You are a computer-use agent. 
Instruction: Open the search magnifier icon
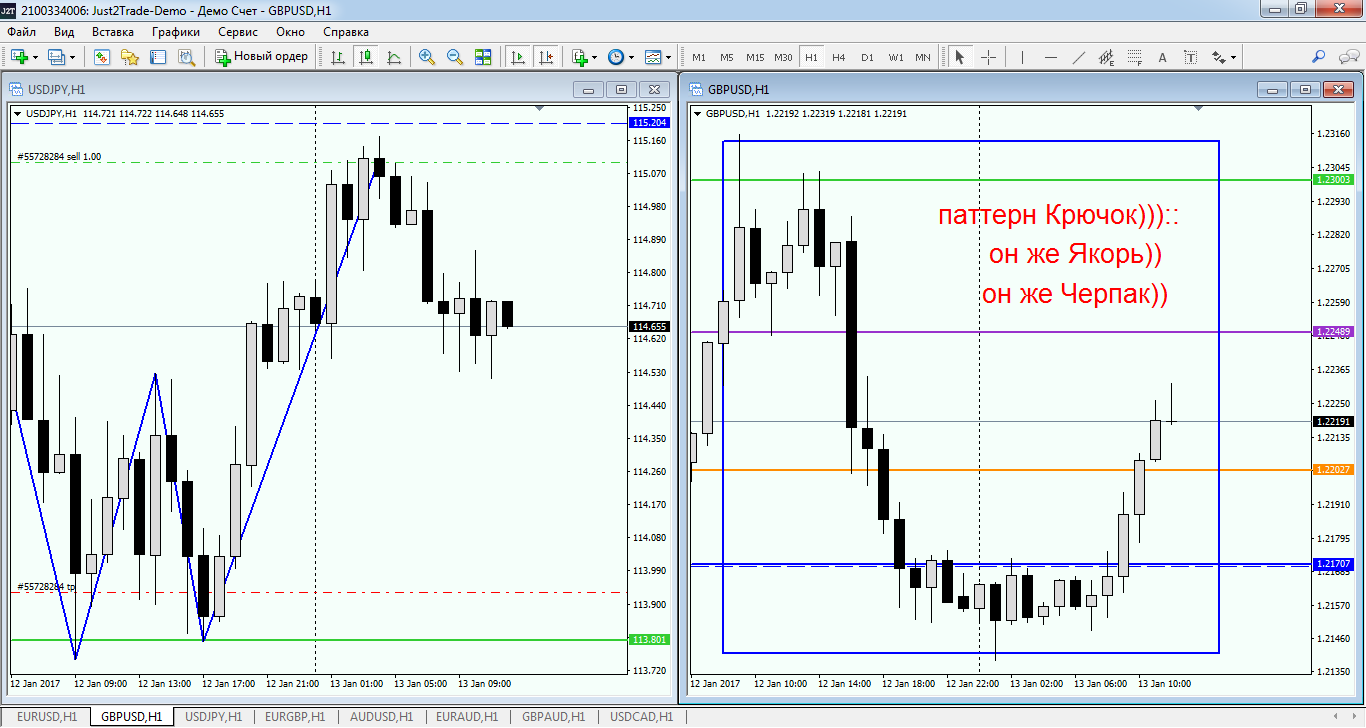pos(1319,57)
